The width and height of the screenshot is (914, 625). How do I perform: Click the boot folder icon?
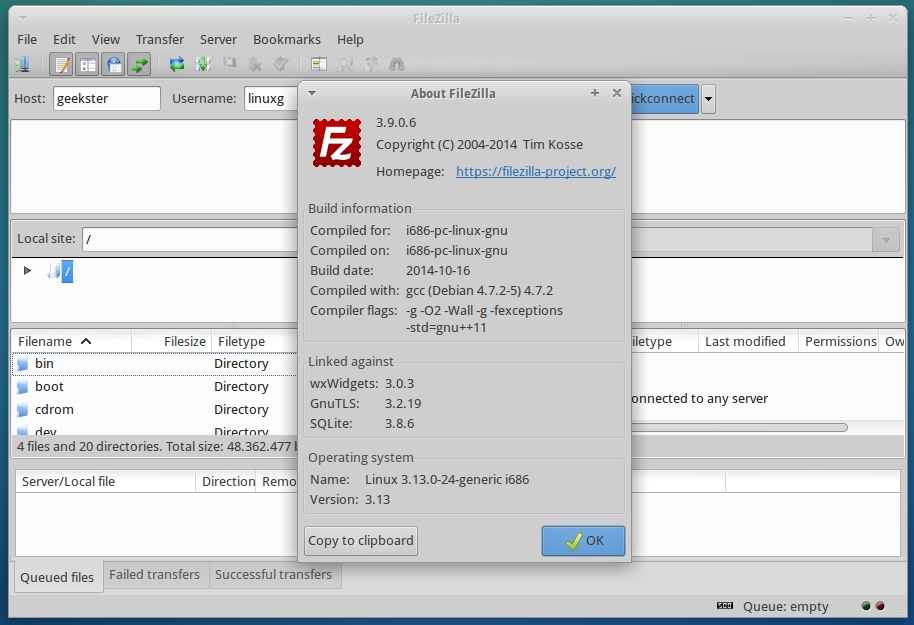[23, 387]
